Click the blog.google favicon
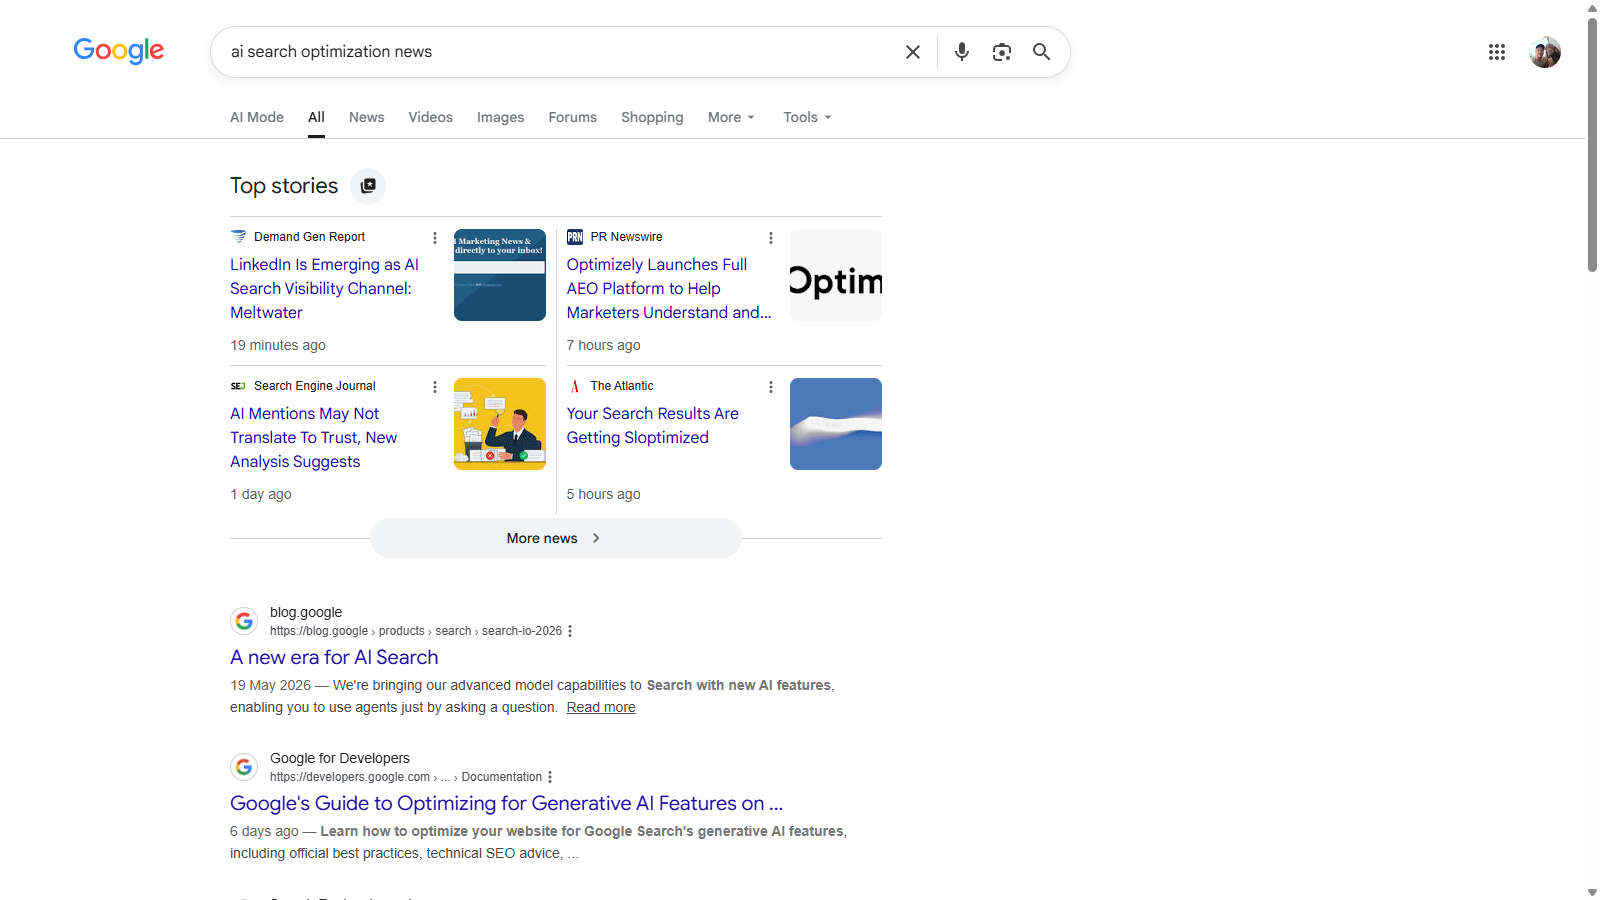The image size is (1600, 900). coord(244,621)
